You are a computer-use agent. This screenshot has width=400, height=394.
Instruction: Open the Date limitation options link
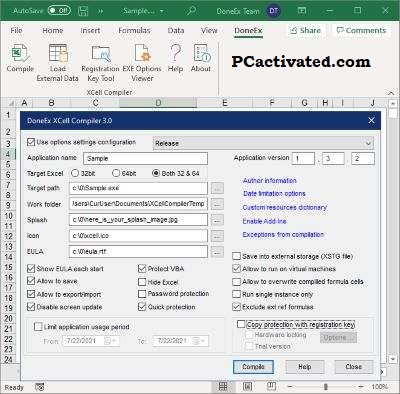274,194
